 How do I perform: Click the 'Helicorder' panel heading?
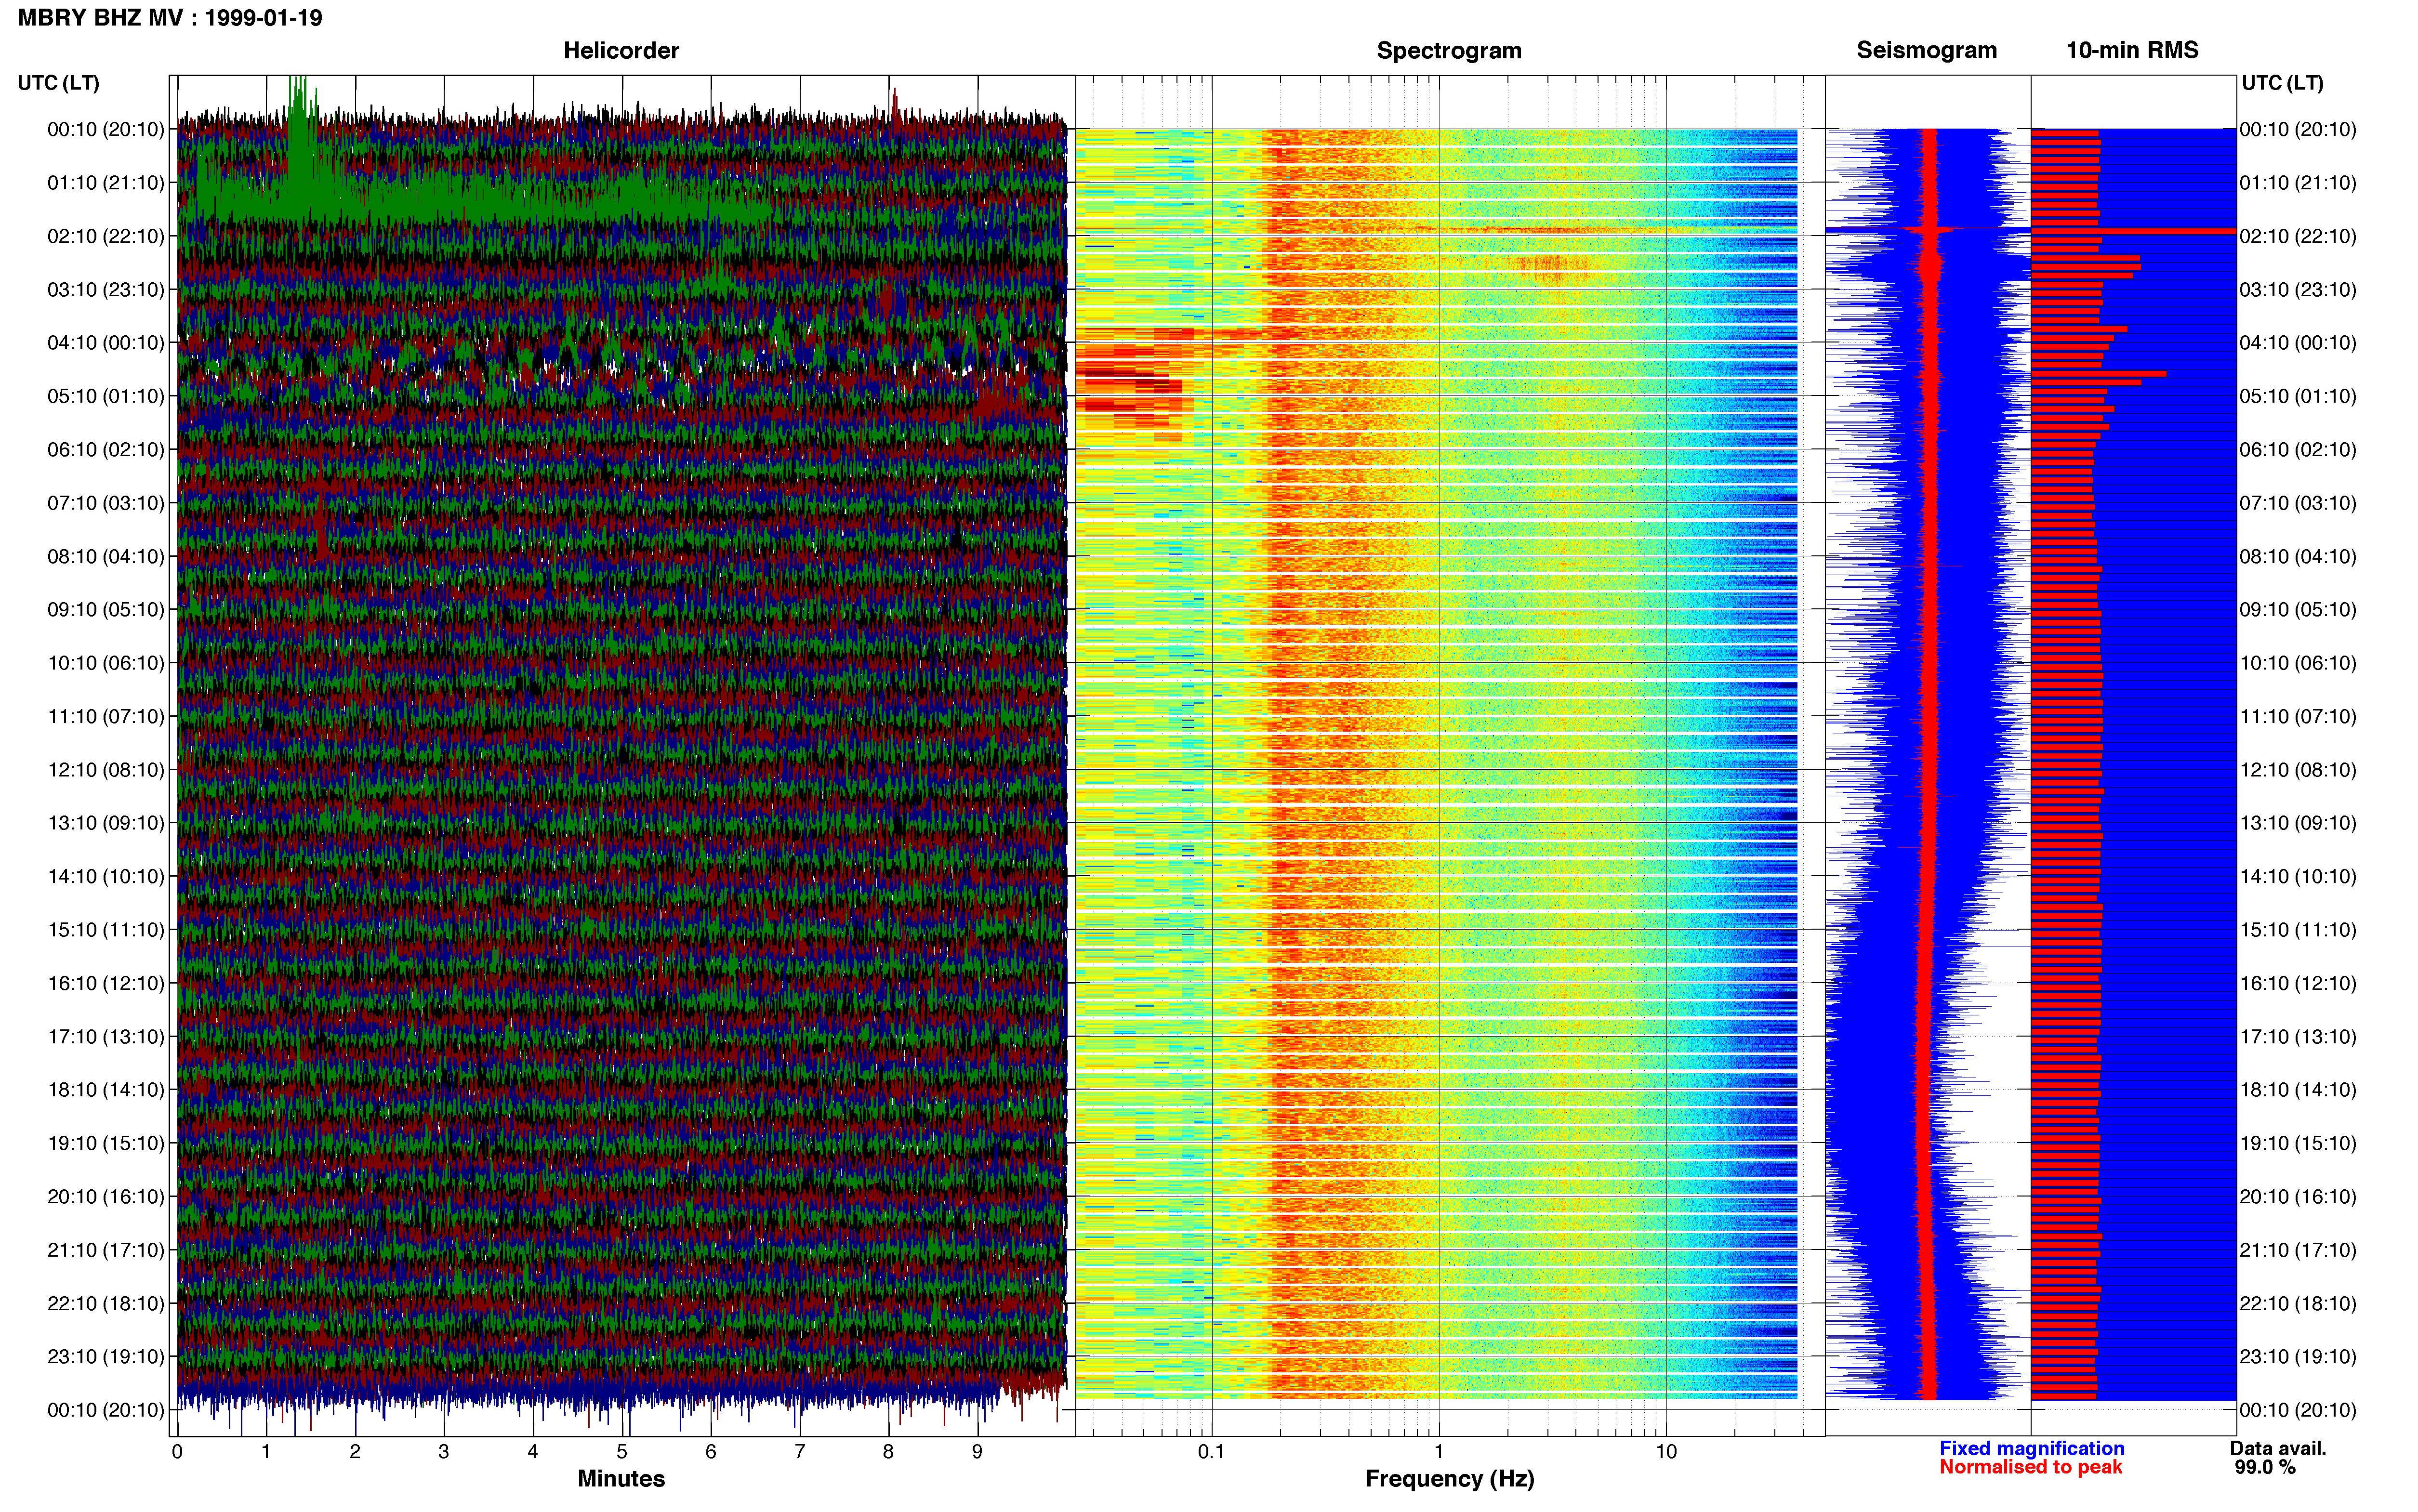click(621, 50)
